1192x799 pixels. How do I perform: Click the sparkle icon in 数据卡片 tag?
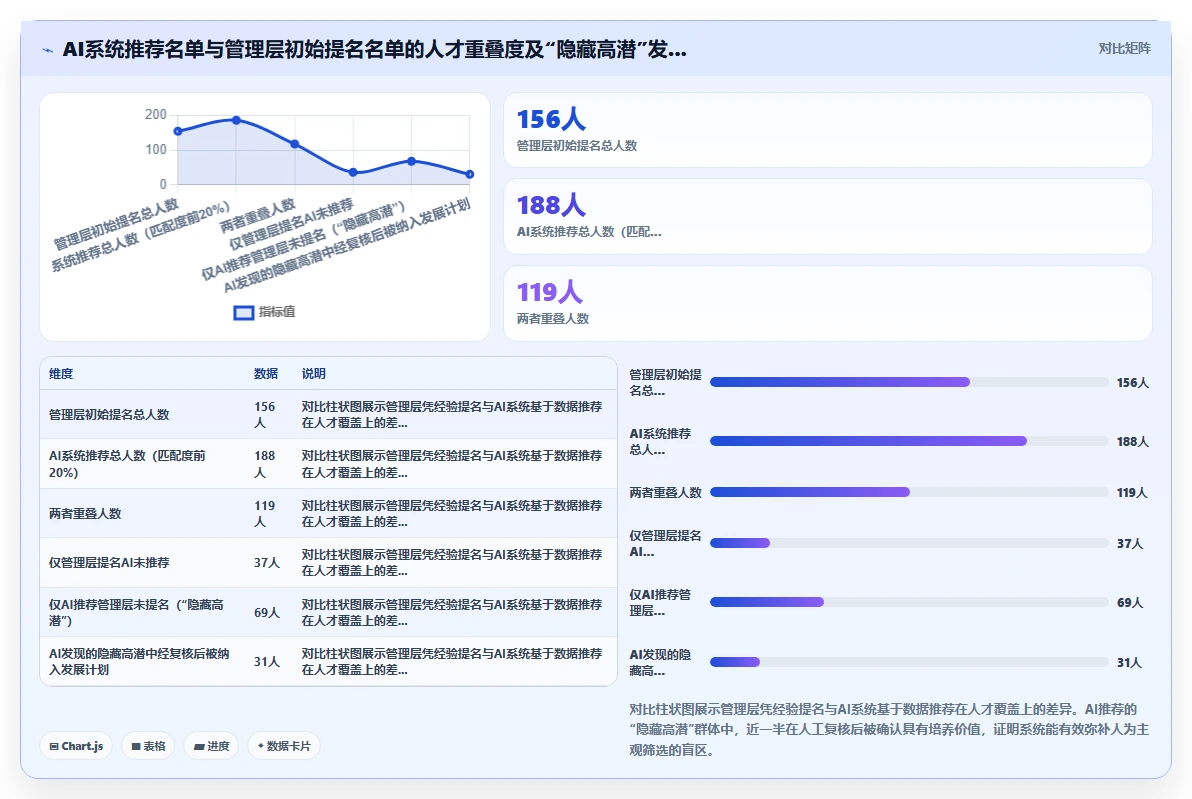(x=261, y=746)
